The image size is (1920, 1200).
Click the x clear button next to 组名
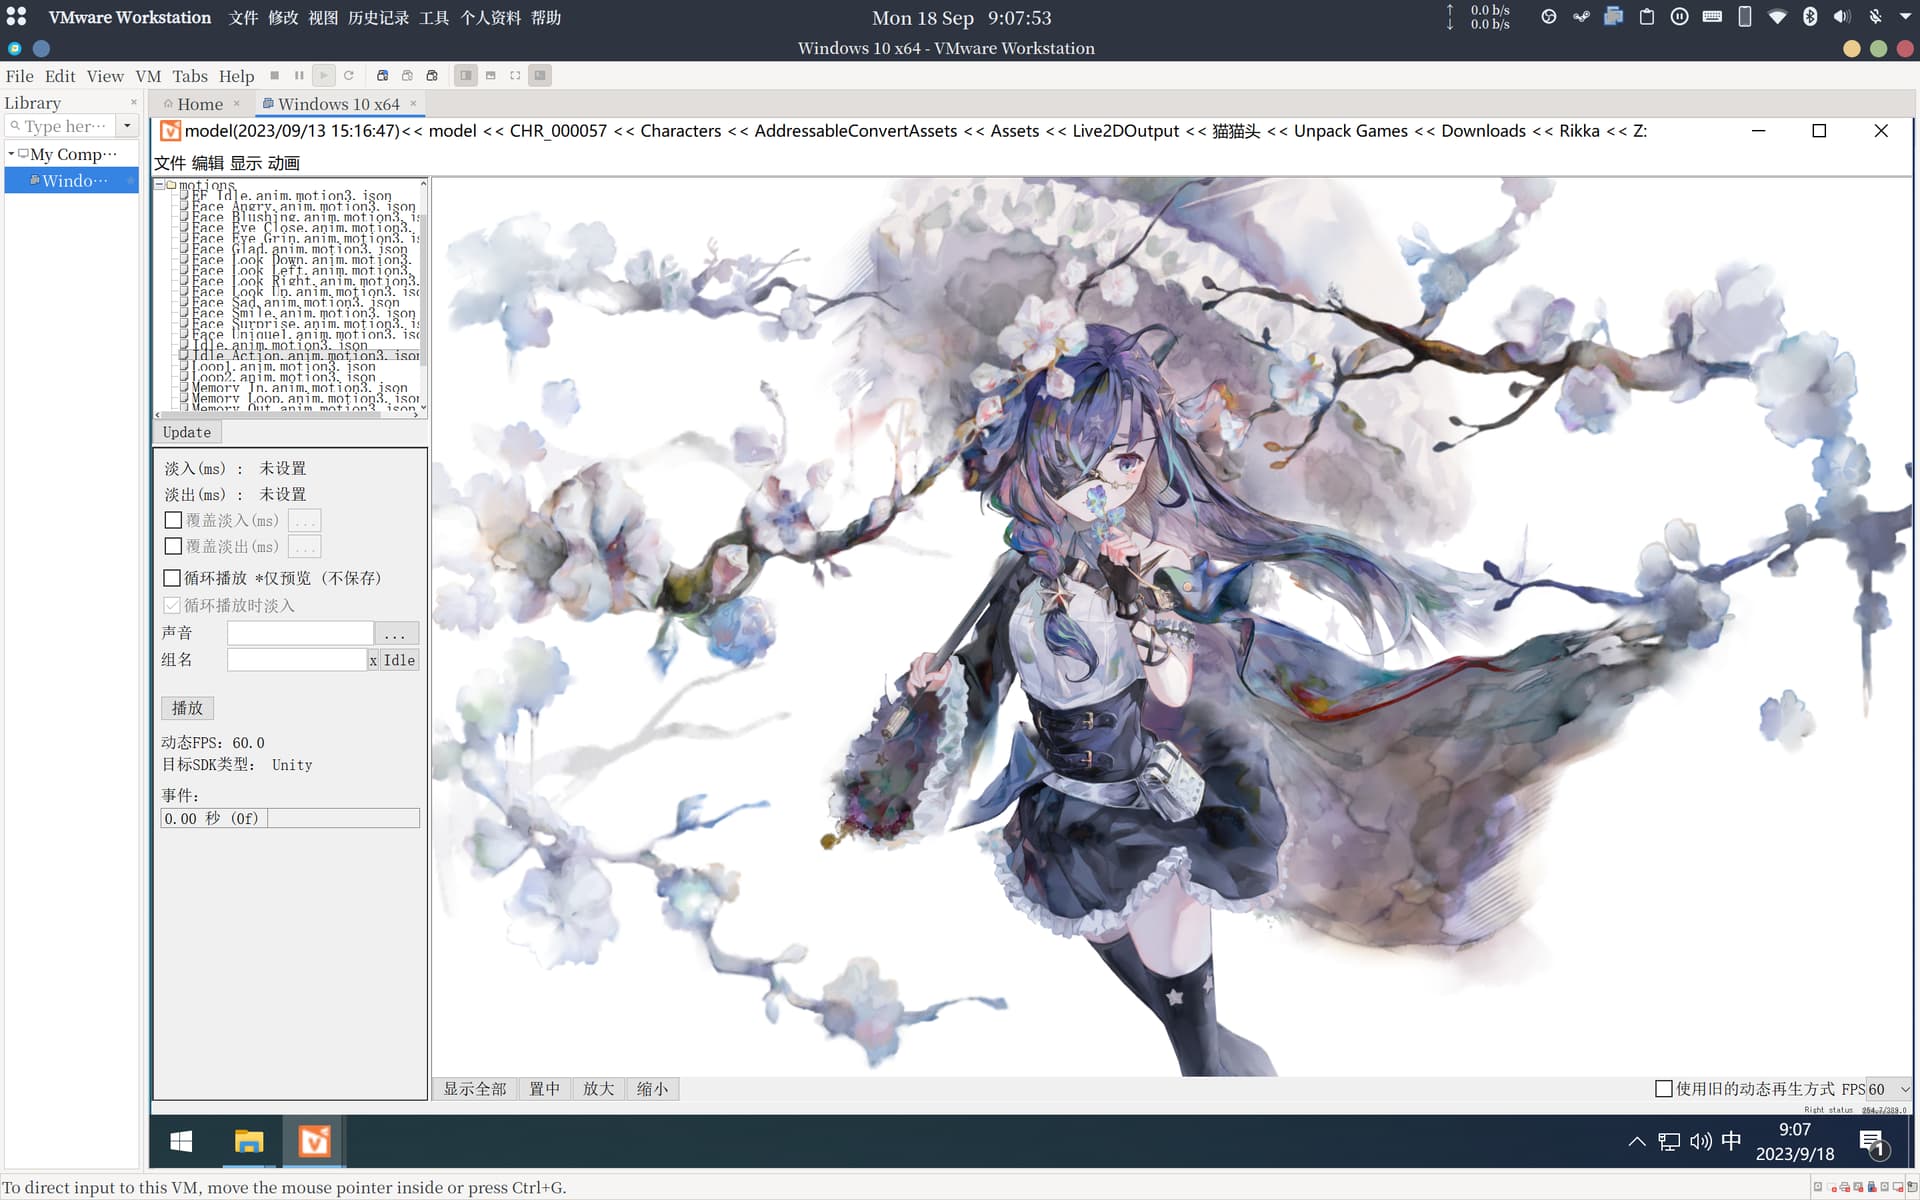373,660
